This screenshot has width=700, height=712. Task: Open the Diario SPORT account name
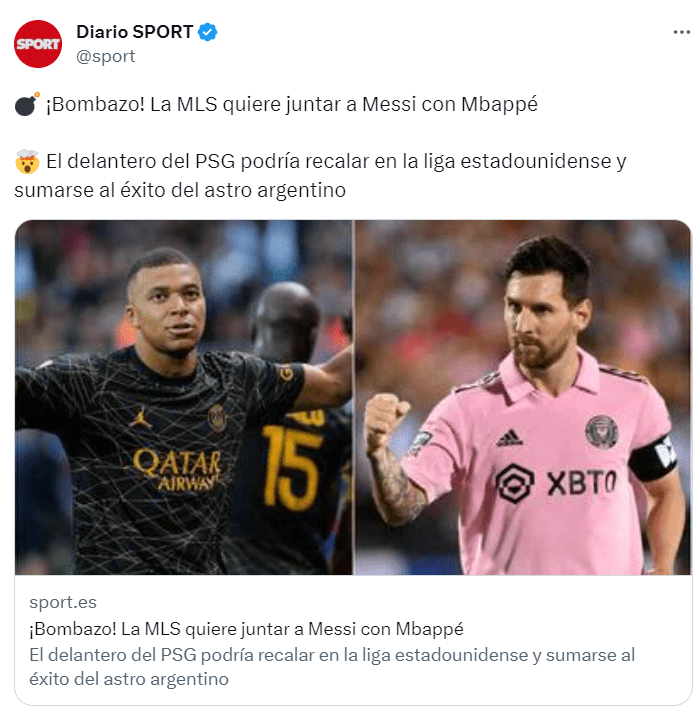[x=134, y=32]
